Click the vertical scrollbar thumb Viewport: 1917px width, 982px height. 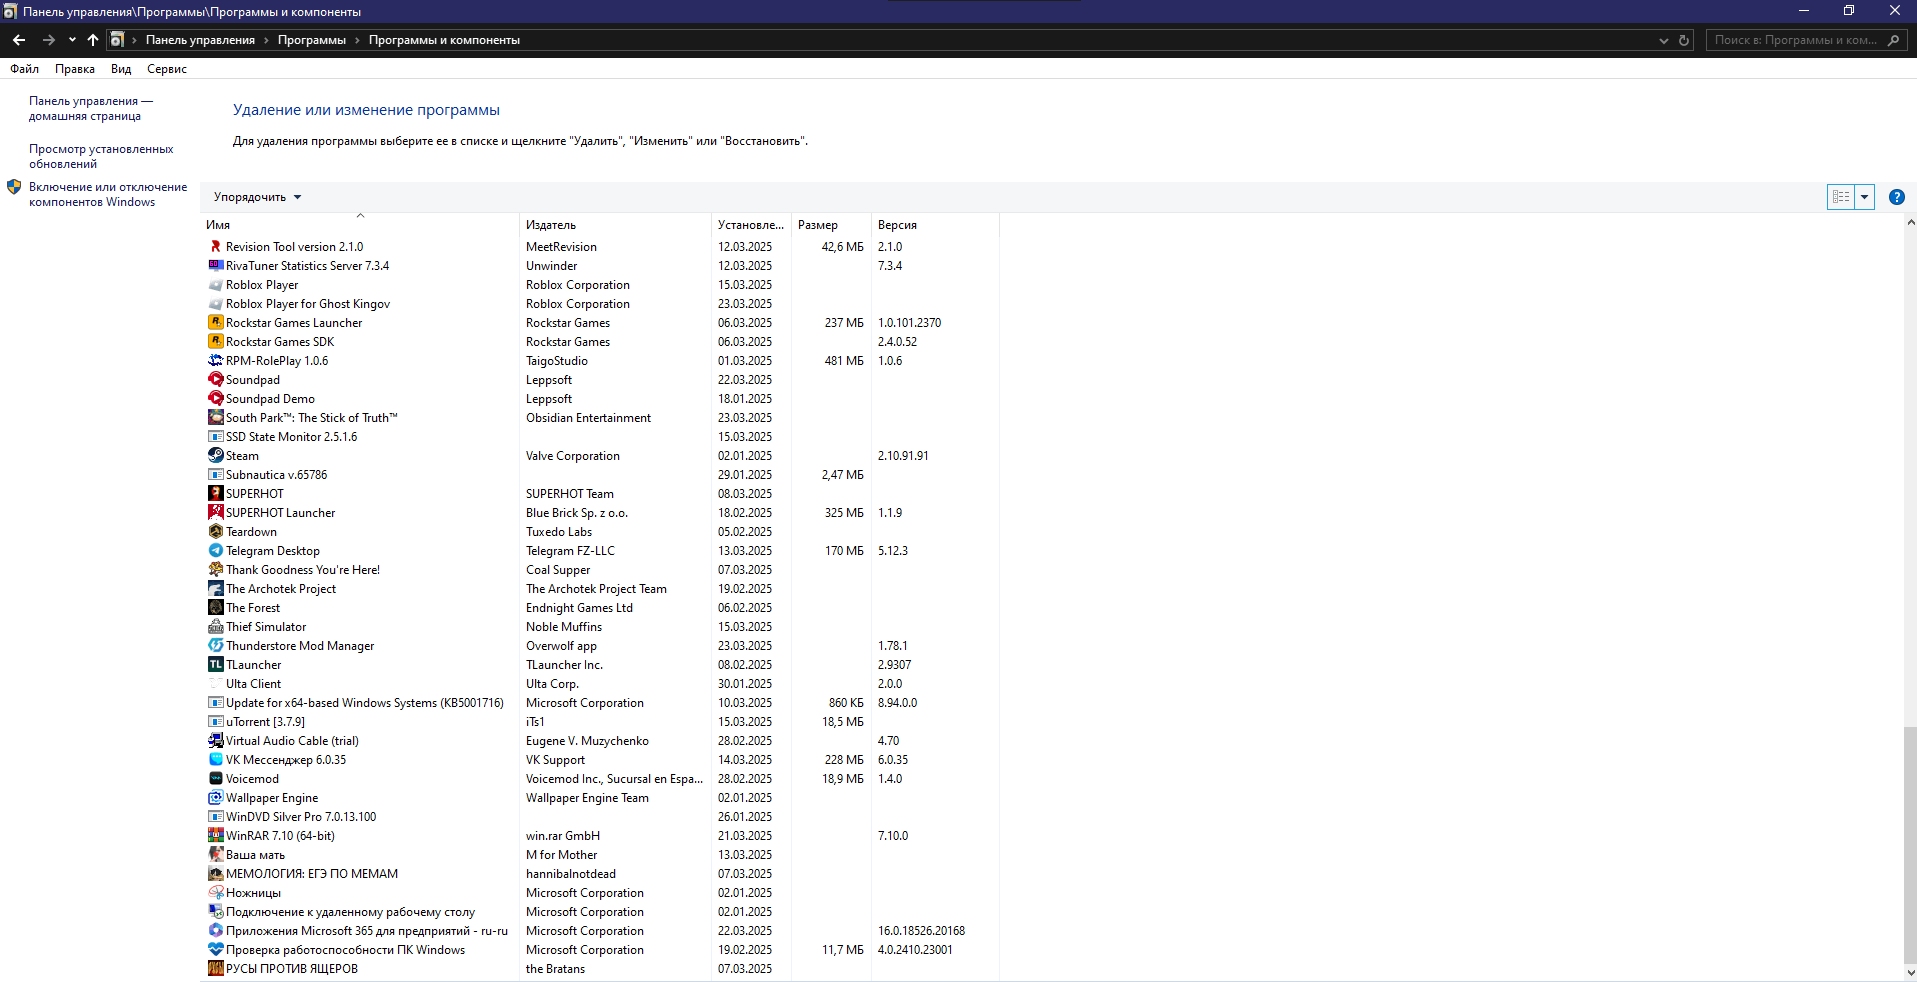click(1910, 843)
